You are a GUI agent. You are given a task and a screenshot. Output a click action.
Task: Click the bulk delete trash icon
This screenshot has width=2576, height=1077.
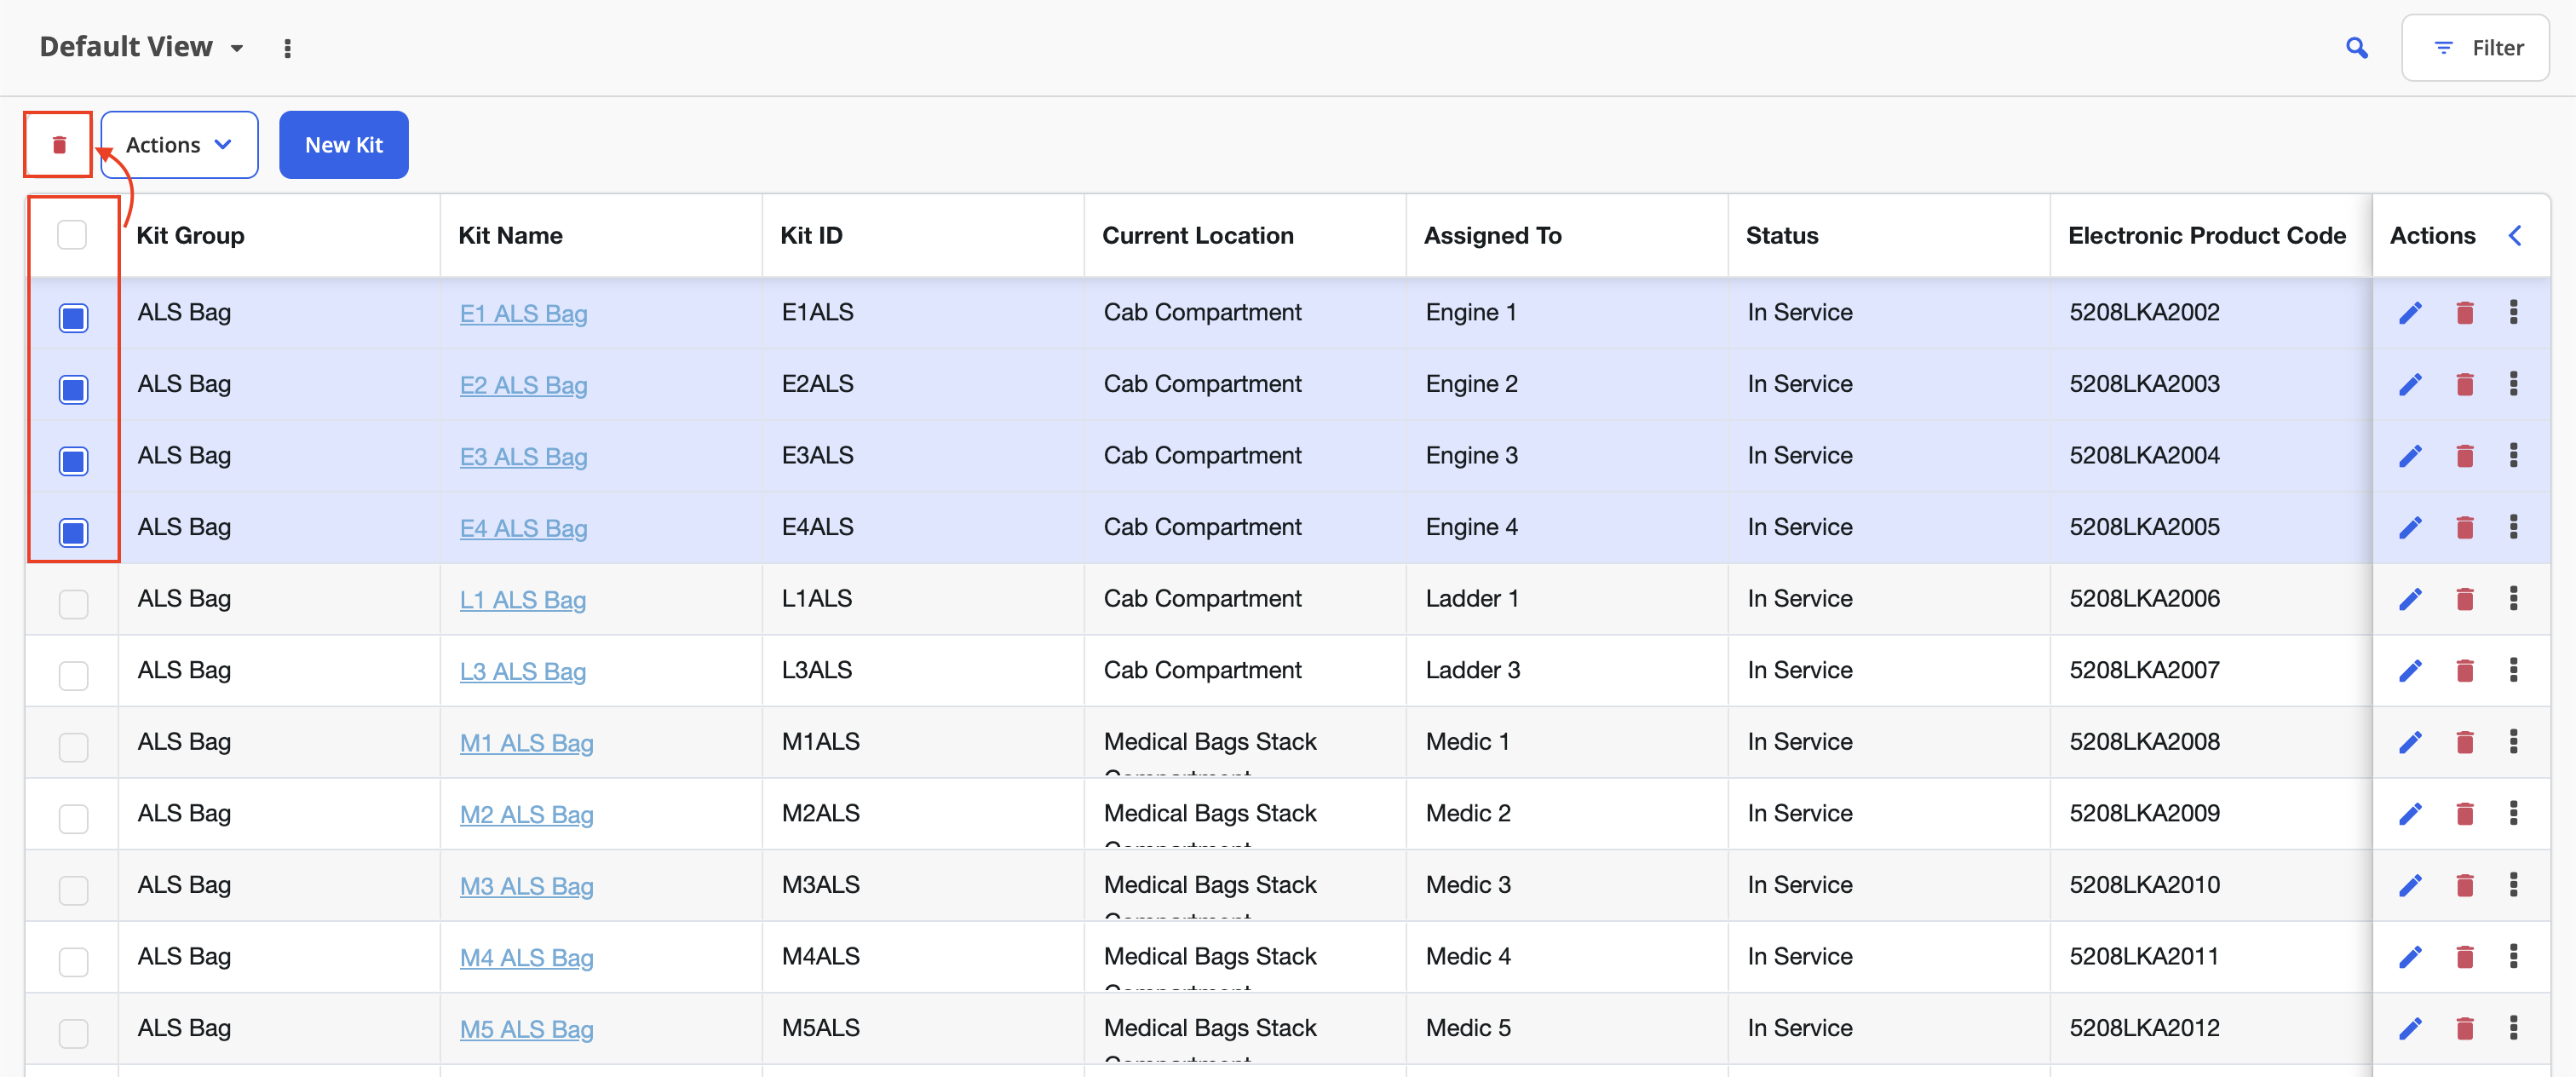click(x=59, y=145)
